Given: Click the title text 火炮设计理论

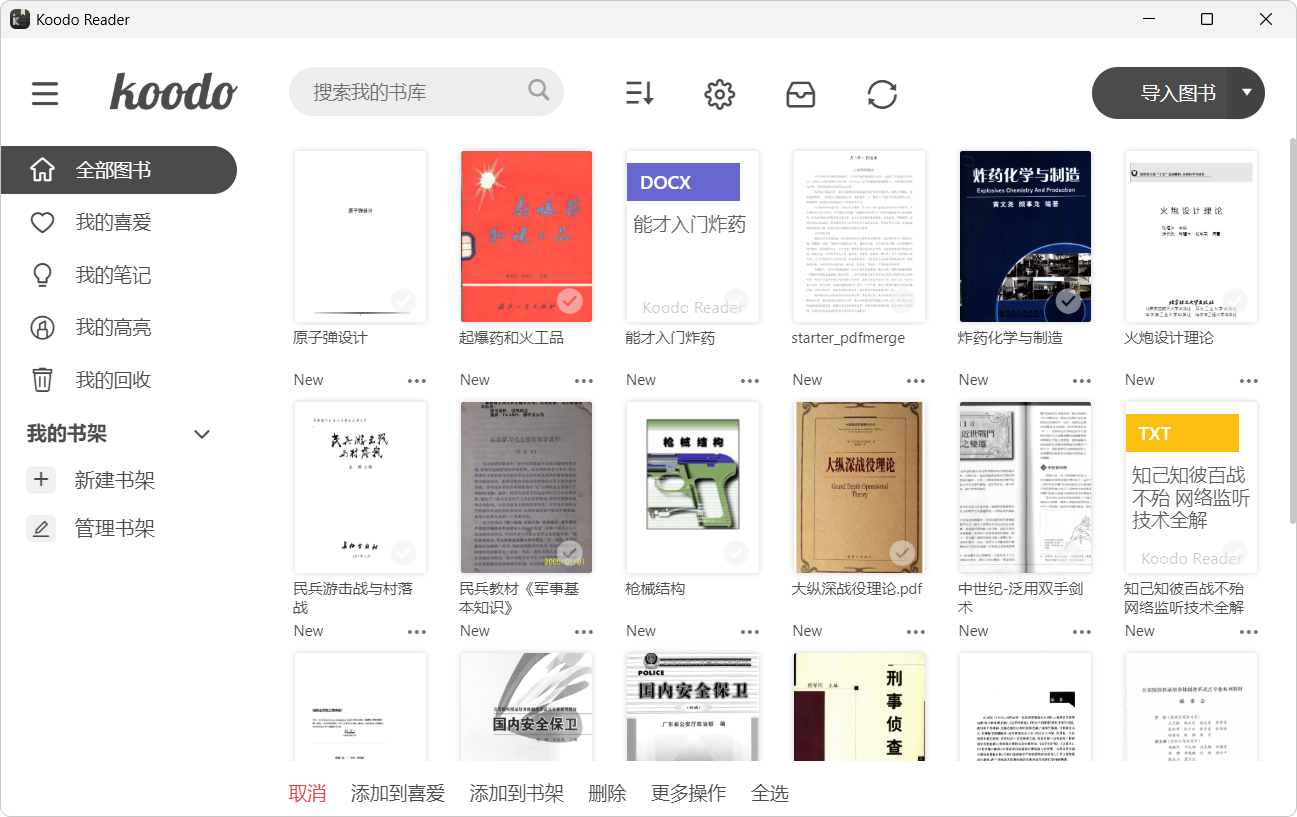Looking at the screenshot, I should [1169, 338].
